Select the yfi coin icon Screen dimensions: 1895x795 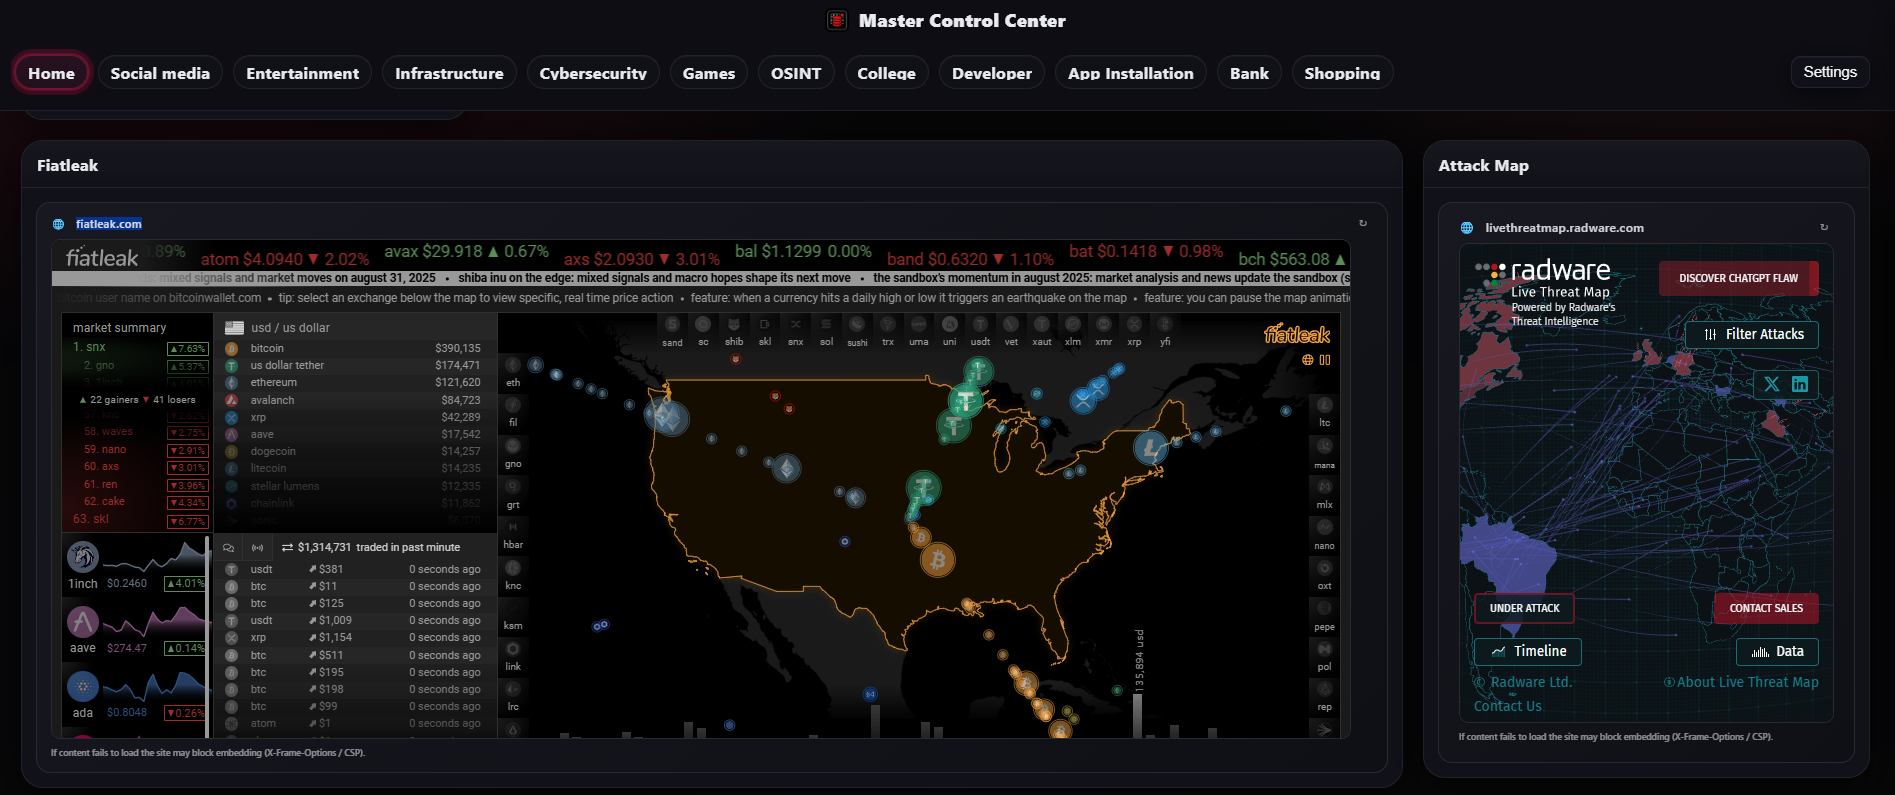1165,325
